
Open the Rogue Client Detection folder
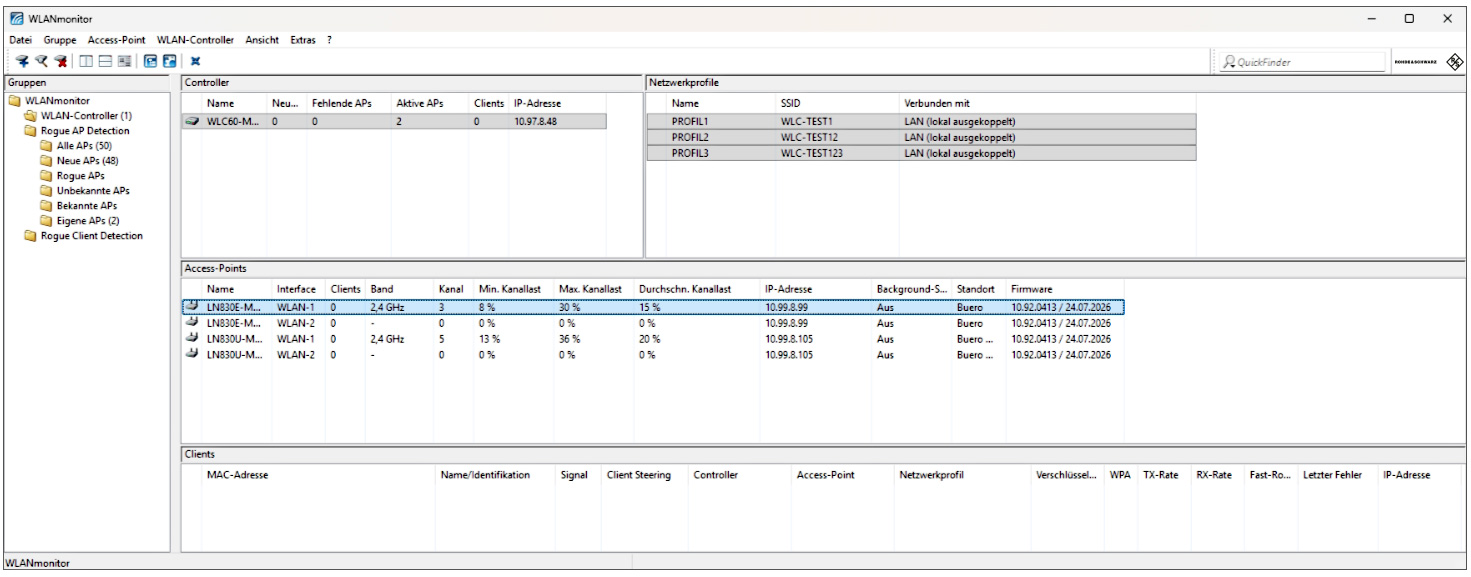91,236
